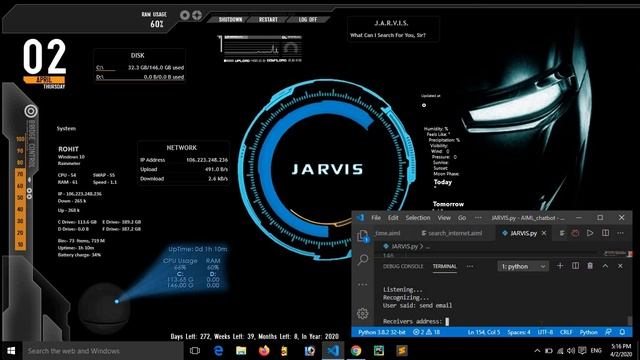The image size is (640, 360).
Task: Open the Manage gear icon in VS Code
Action: (x=362, y=313)
